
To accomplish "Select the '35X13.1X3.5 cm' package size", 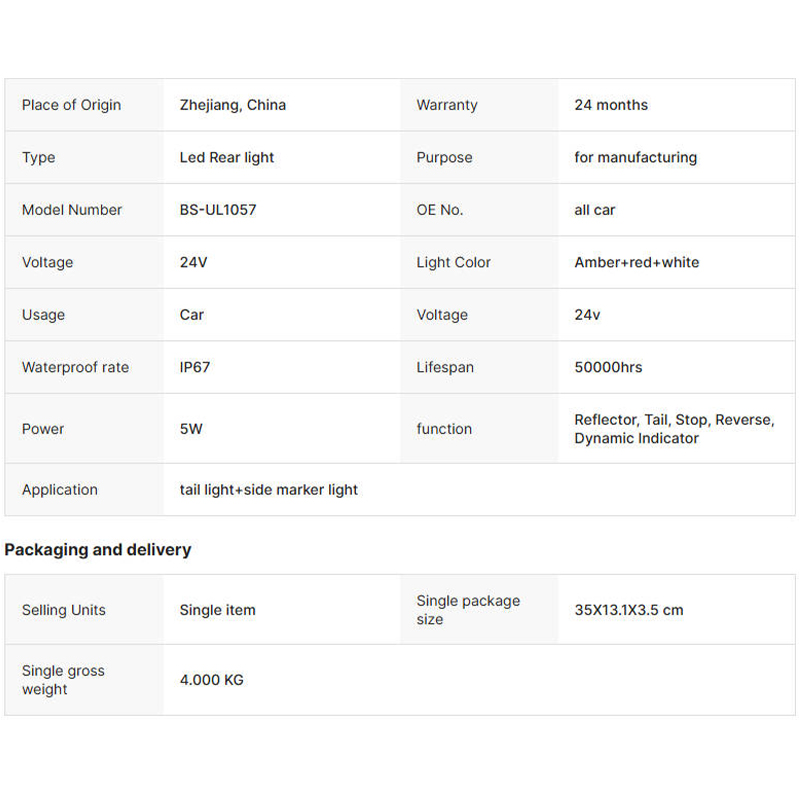I will 628,610.
